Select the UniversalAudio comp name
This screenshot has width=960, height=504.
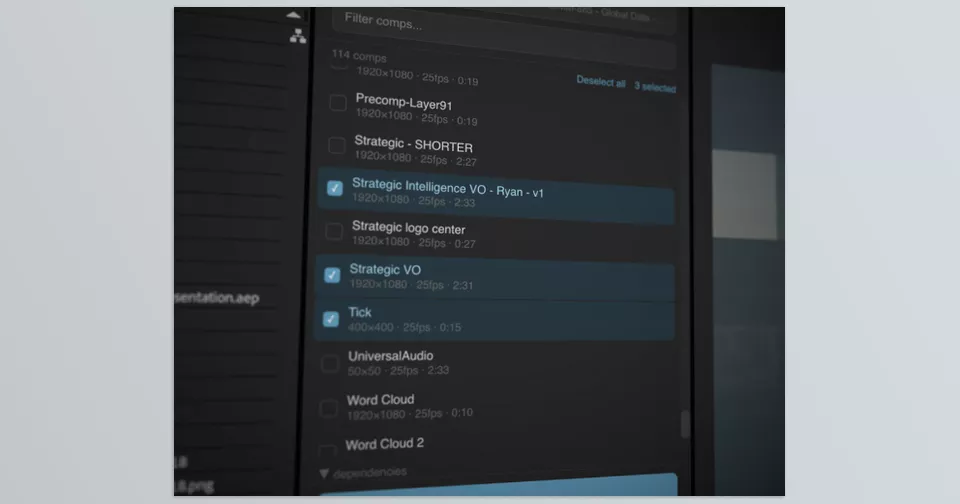[x=391, y=356]
